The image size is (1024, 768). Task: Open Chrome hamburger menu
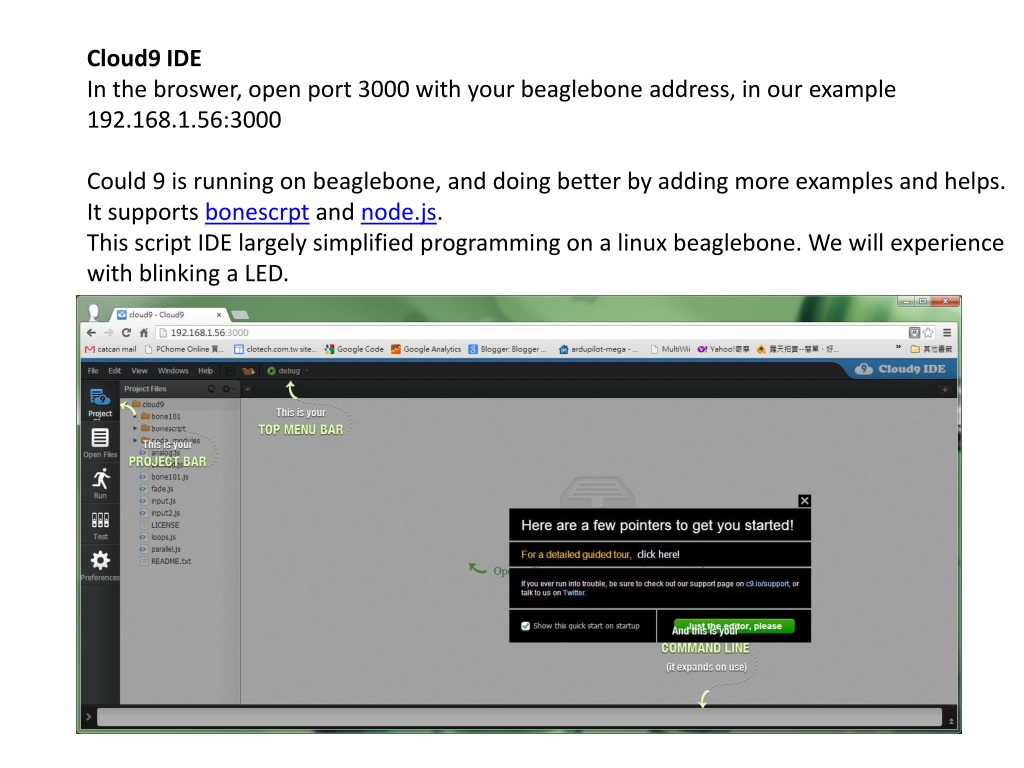[947, 332]
